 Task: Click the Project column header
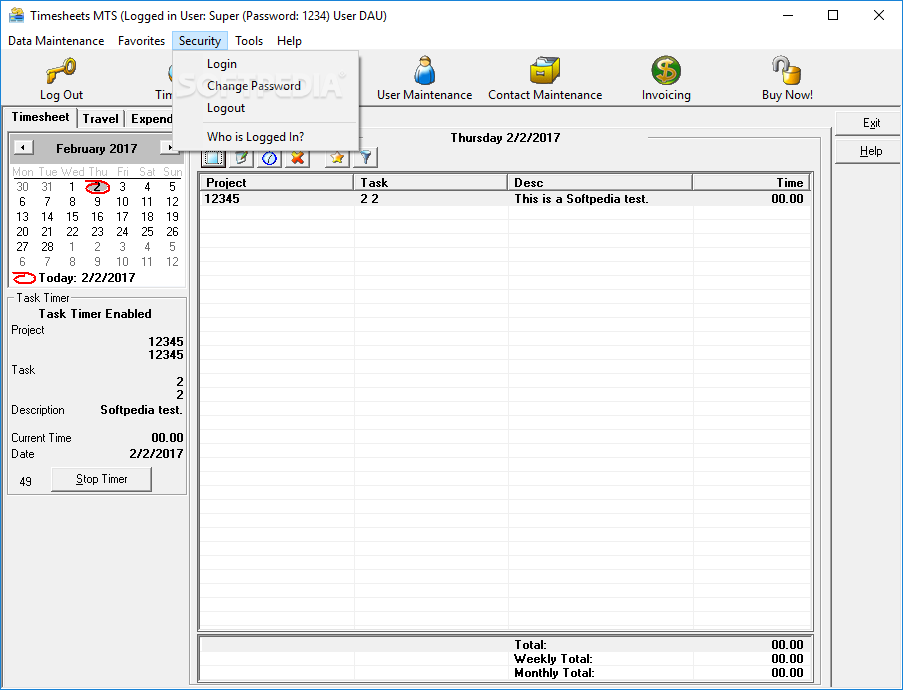276,183
